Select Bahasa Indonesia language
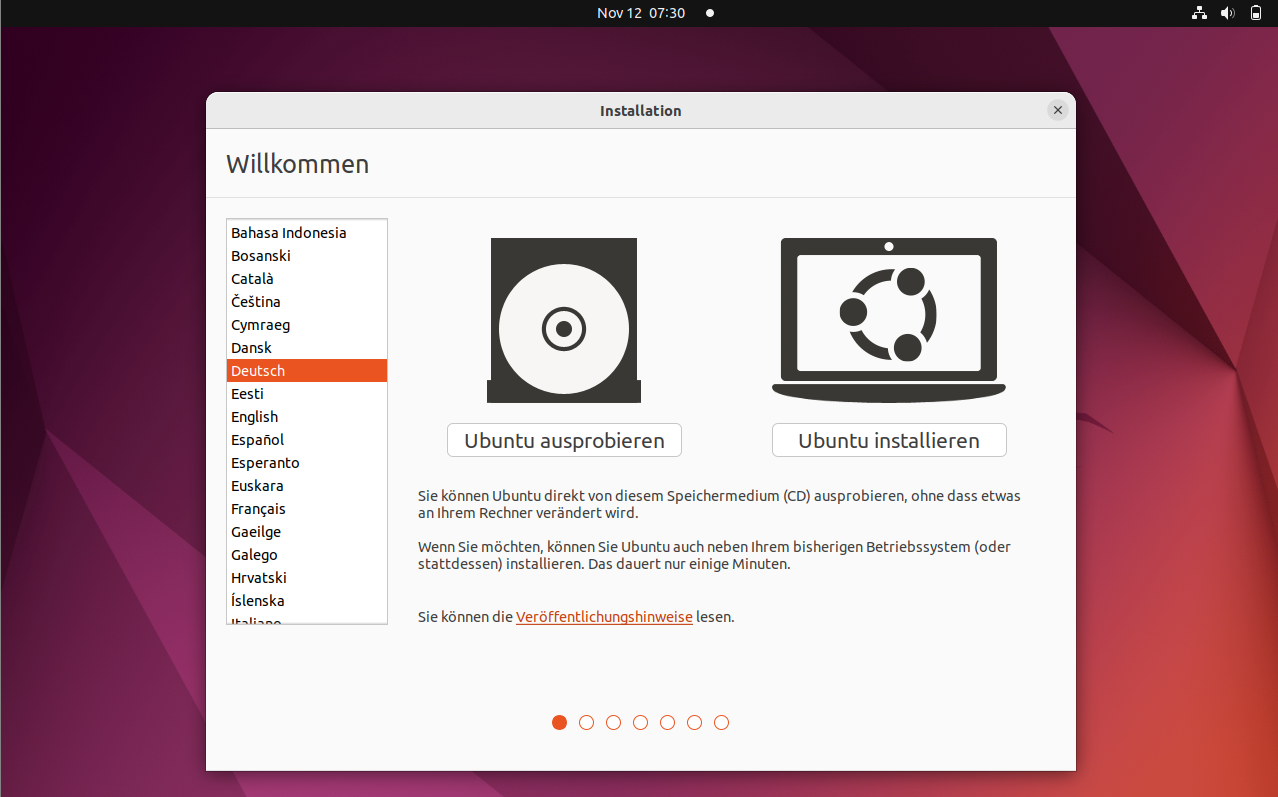This screenshot has width=1278, height=797. pyautogui.click(x=288, y=233)
